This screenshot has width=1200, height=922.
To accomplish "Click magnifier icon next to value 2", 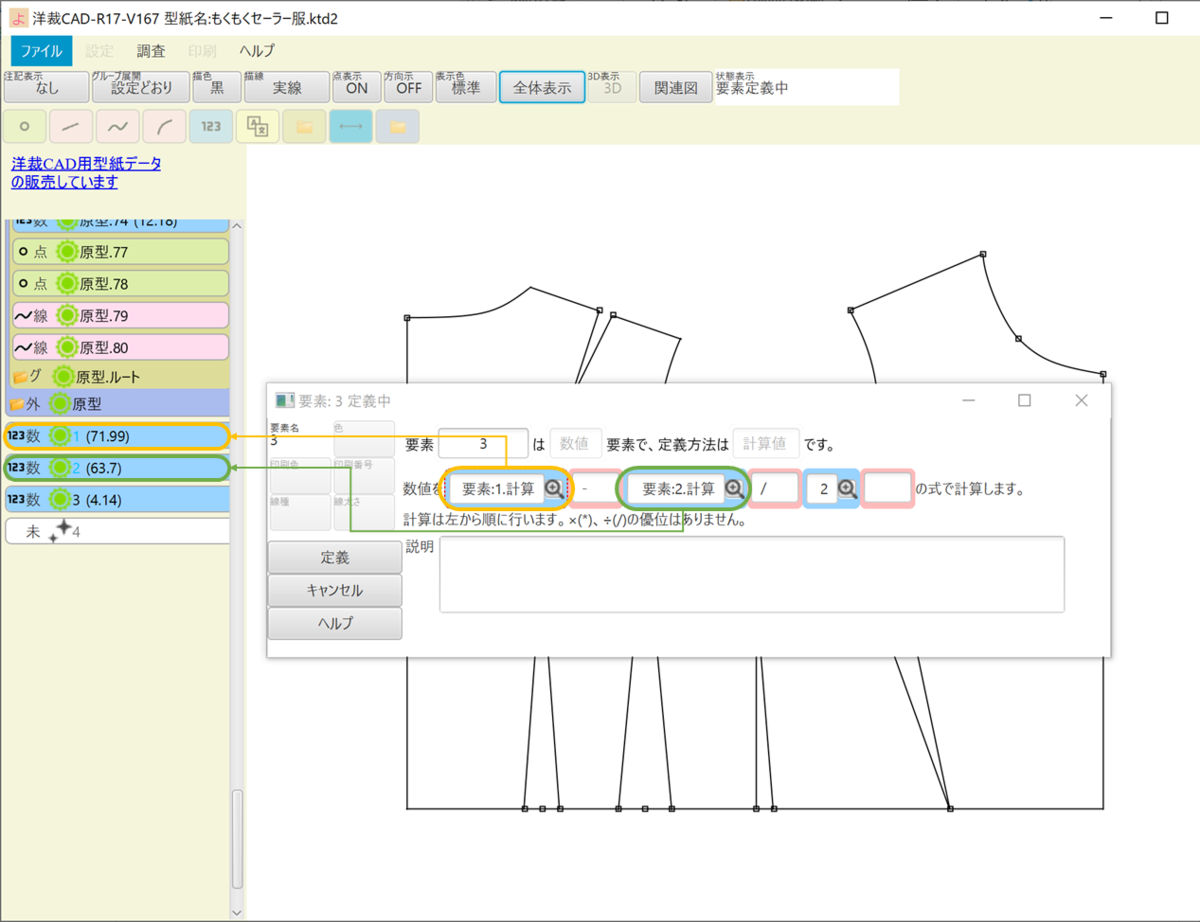I will pos(847,488).
